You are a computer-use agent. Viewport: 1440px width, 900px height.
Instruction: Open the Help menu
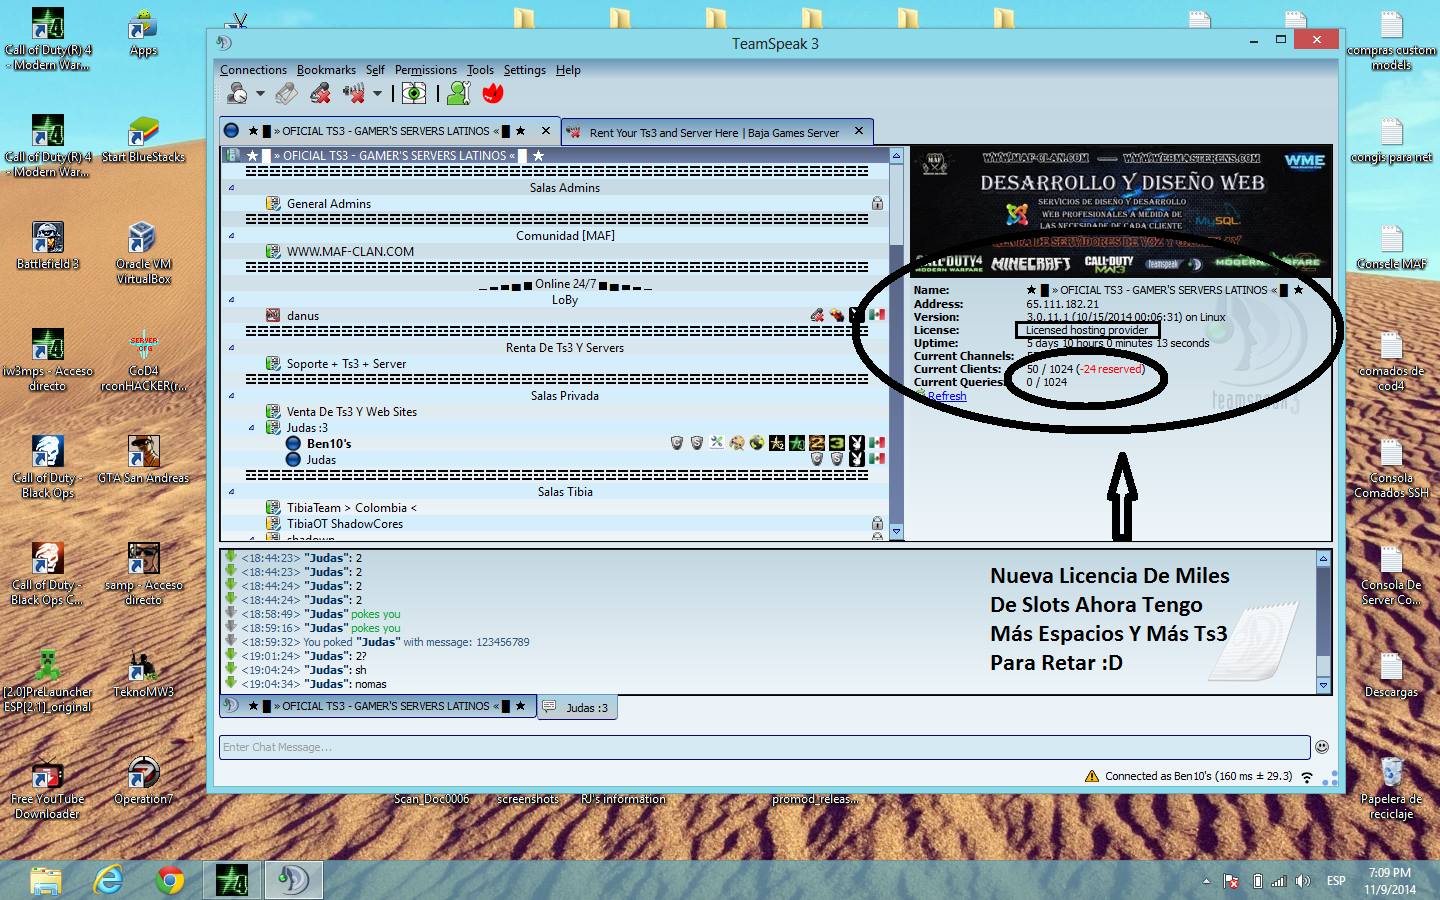pos(568,70)
